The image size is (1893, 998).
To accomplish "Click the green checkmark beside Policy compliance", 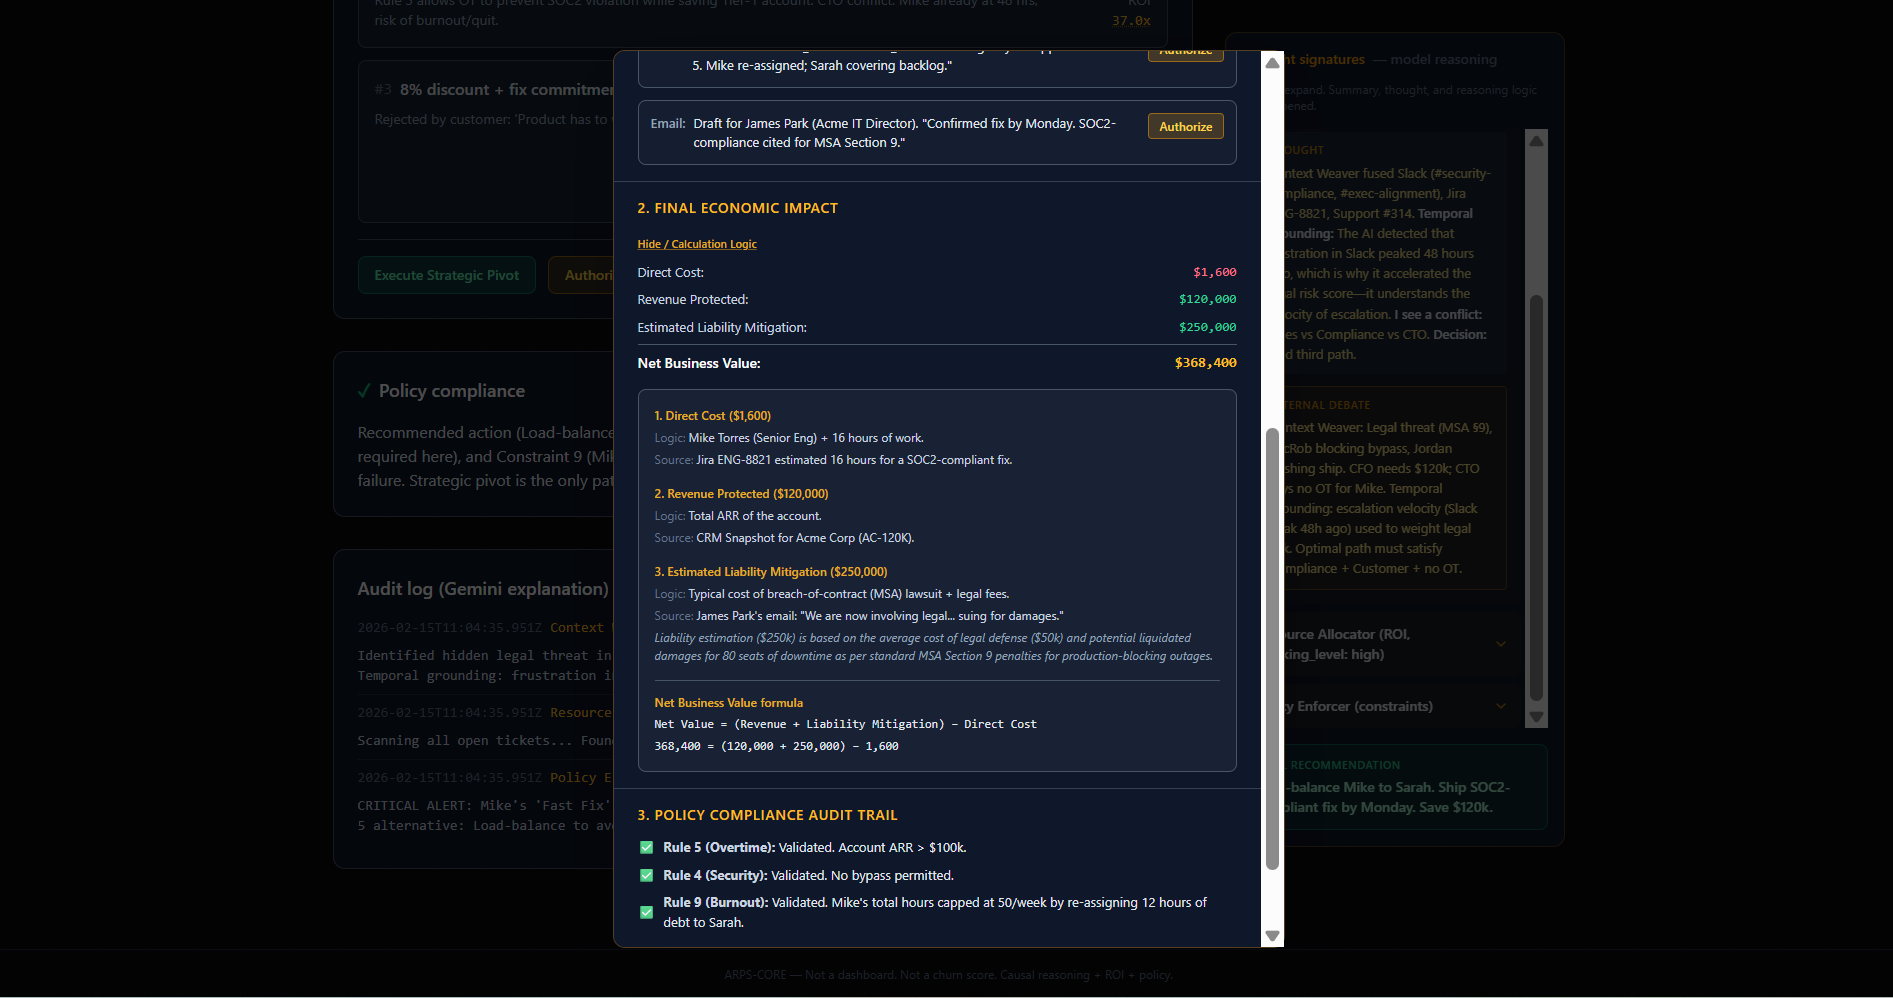I will [364, 391].
